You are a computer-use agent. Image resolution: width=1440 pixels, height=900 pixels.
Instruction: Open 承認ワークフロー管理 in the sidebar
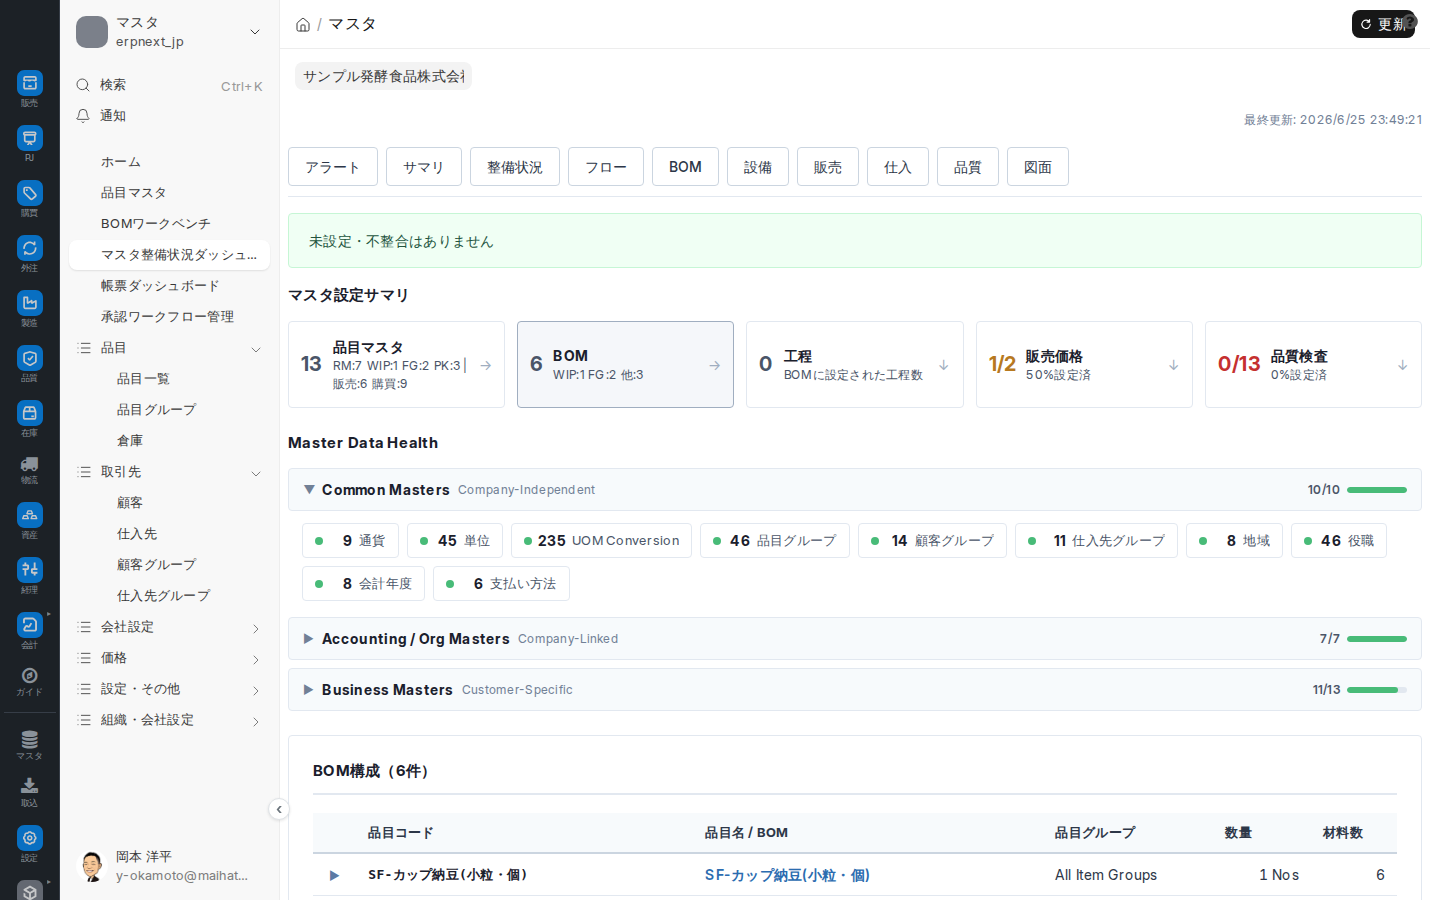tap(169, 317)
